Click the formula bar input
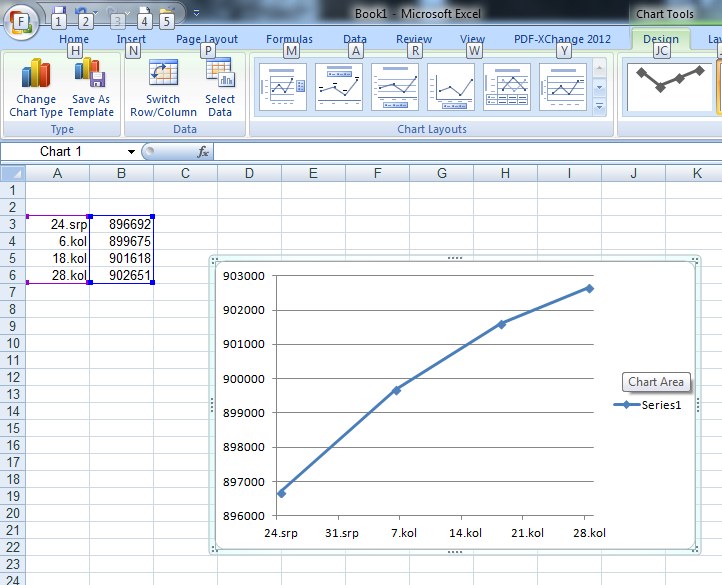Image resolution: width=722 pixels, height=585 pixels. coord(467,152)
